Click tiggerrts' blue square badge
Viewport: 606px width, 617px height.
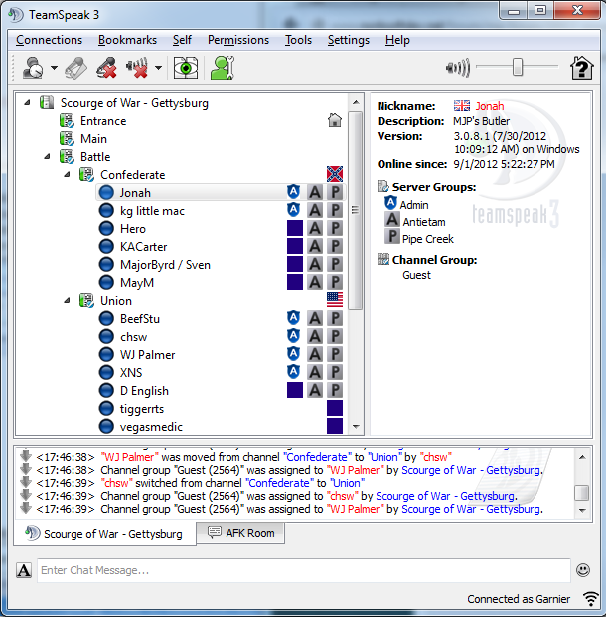pyautogui.click(x=335, y=408)
